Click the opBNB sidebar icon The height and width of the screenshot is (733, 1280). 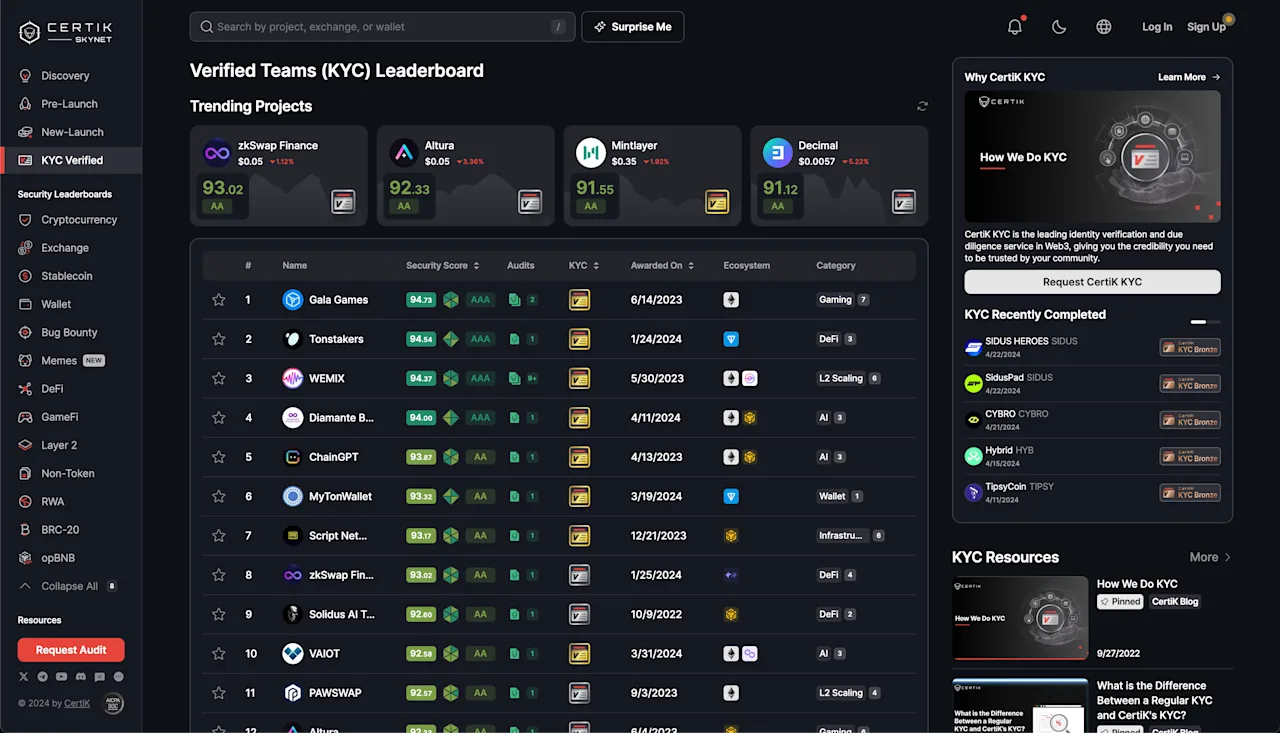(25, 558)
